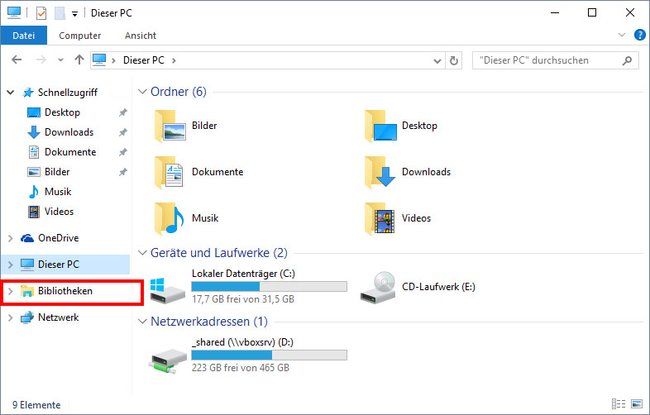Collapse the Geräte und Laufwerke group
The height and width of the screenshot is (415, 650).
[x=142, y=253]
